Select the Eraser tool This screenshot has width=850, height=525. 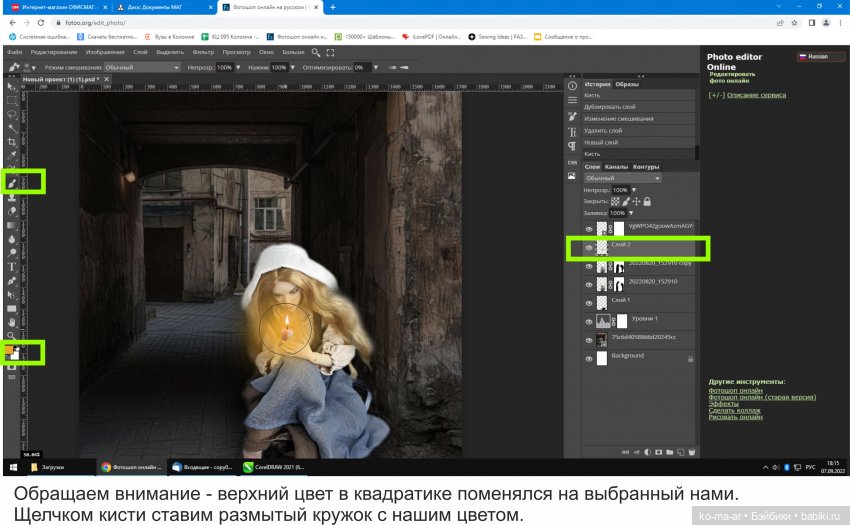(x=11, y=212)
